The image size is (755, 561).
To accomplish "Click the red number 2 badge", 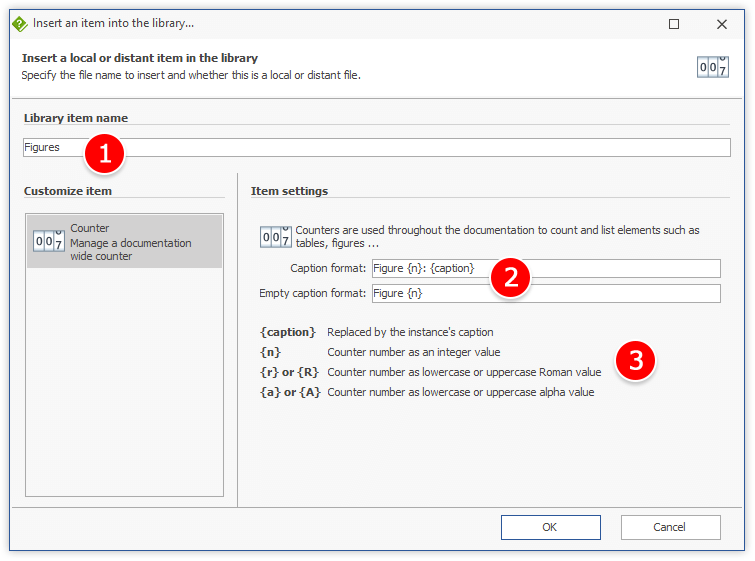I will (x=510, y=277).
